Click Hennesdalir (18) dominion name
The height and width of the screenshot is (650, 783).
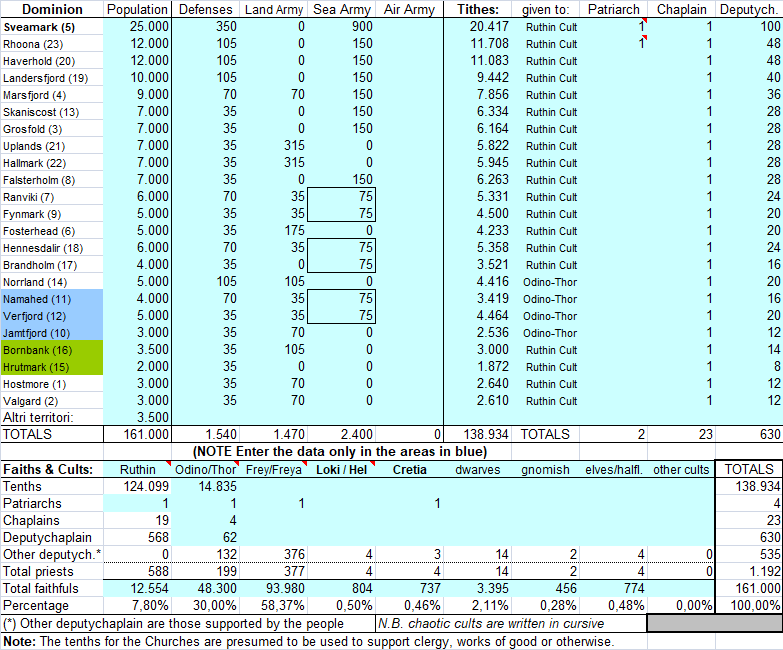pos(52,248)
